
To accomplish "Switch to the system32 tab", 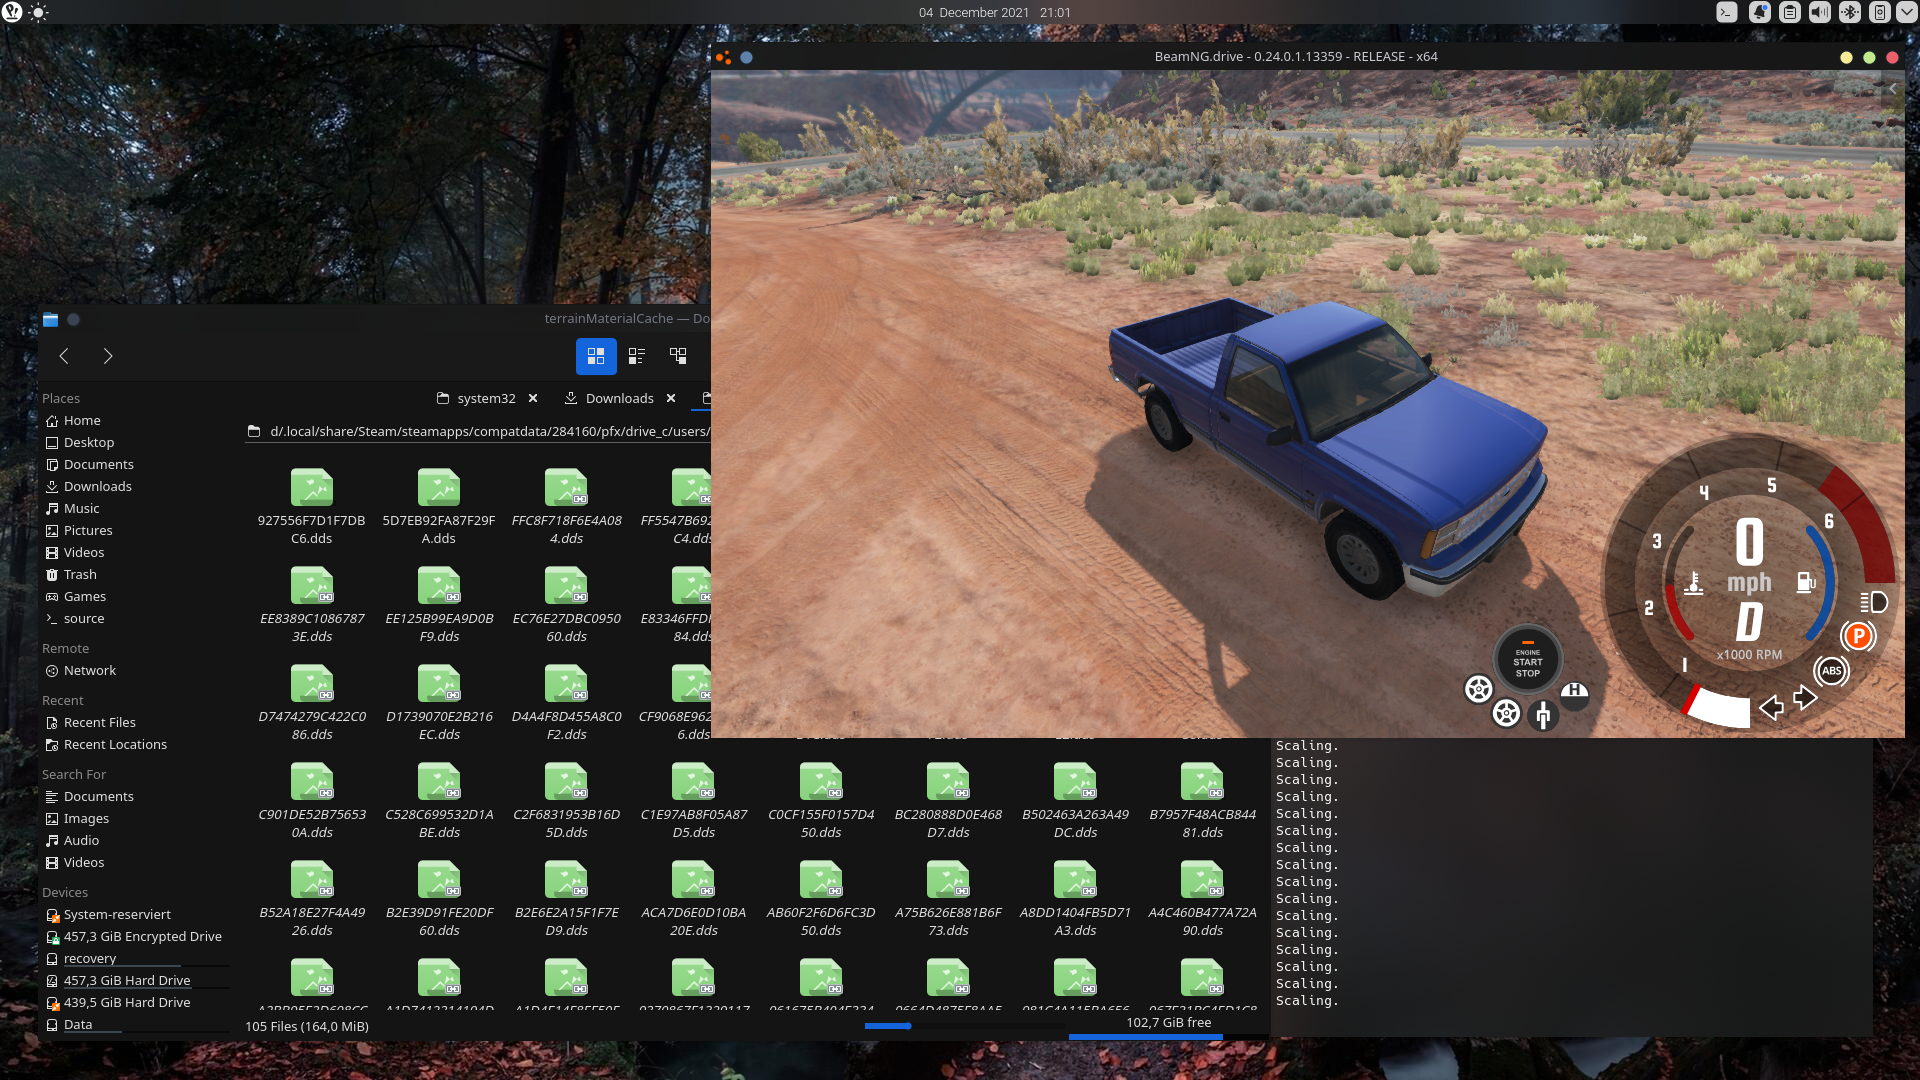I will coord(486,398).
